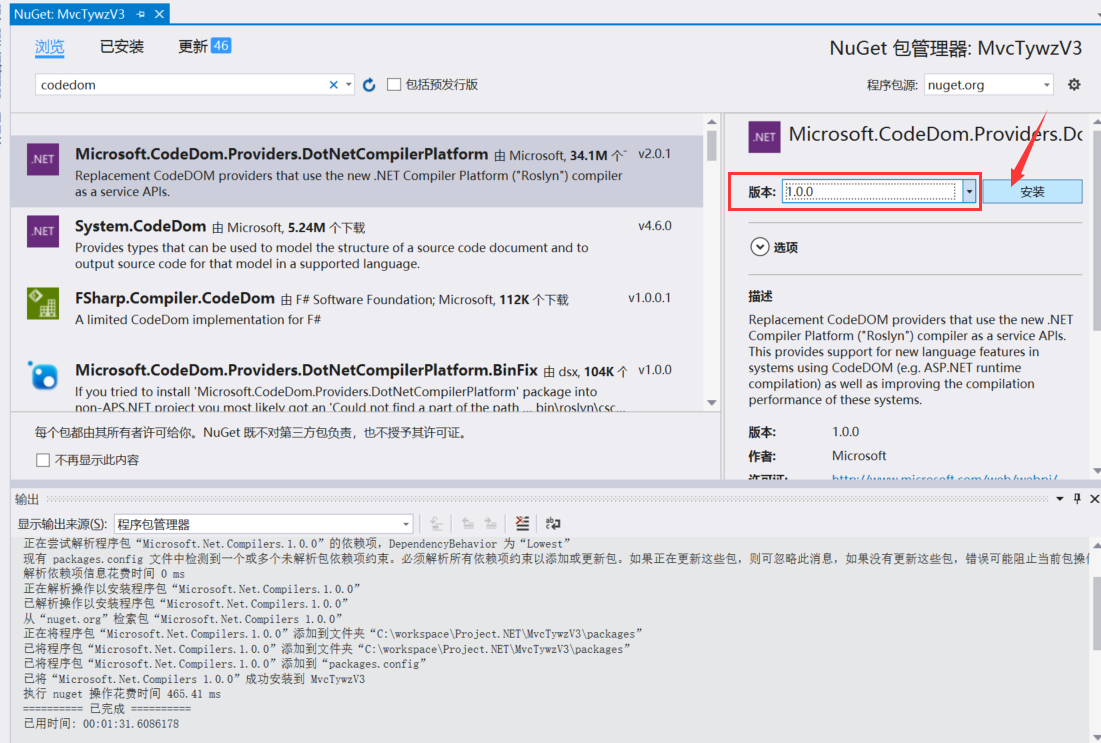Switch to the Browse tab
The height and width of the screenshot is (743, 1101).
(x=49, y=47)
